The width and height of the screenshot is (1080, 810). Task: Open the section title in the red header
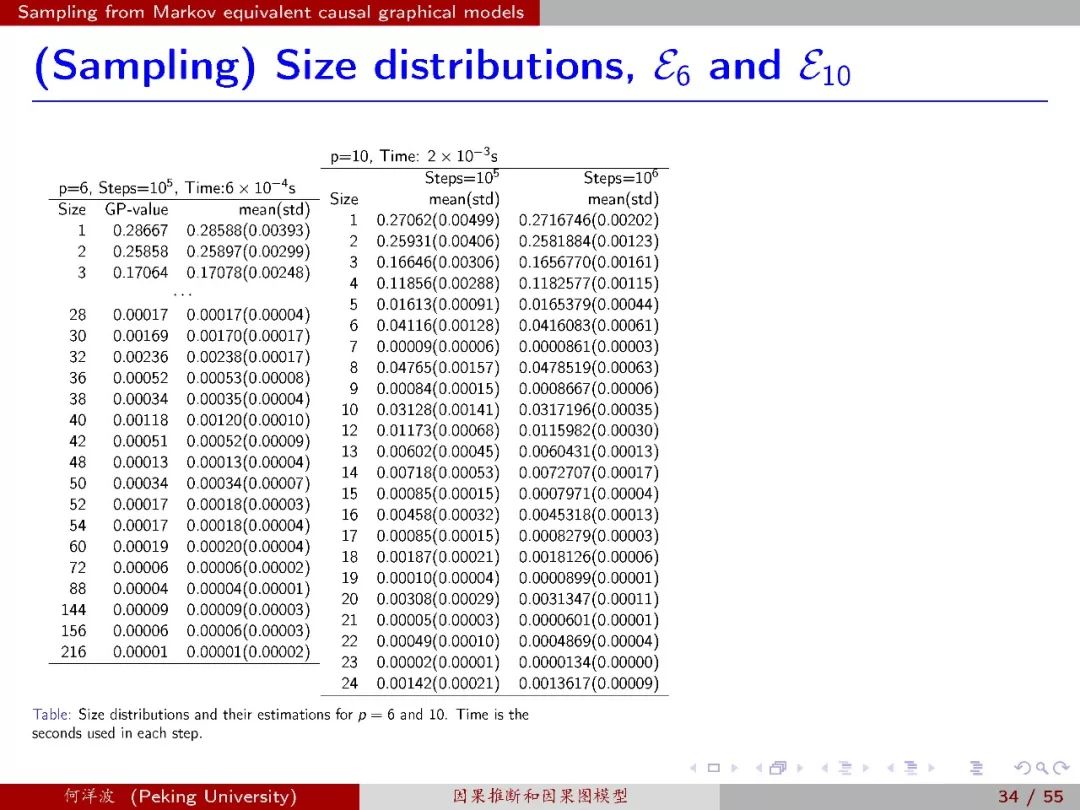(x=270, y=12)
